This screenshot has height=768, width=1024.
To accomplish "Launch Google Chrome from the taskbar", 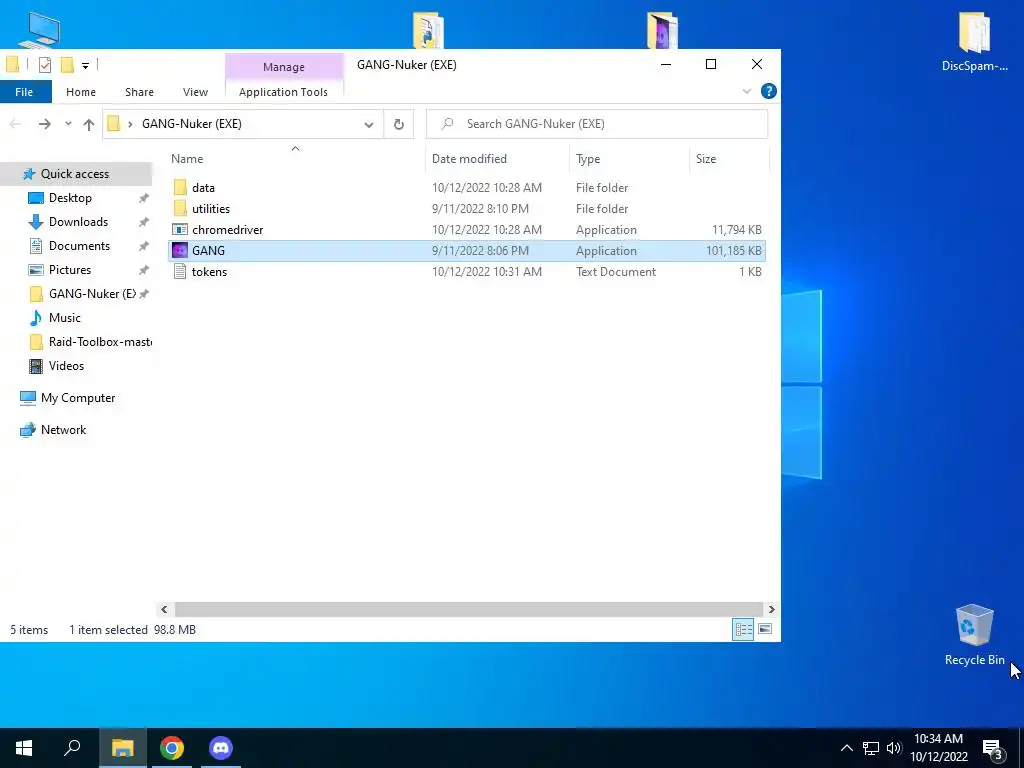I will coord(172,748).
